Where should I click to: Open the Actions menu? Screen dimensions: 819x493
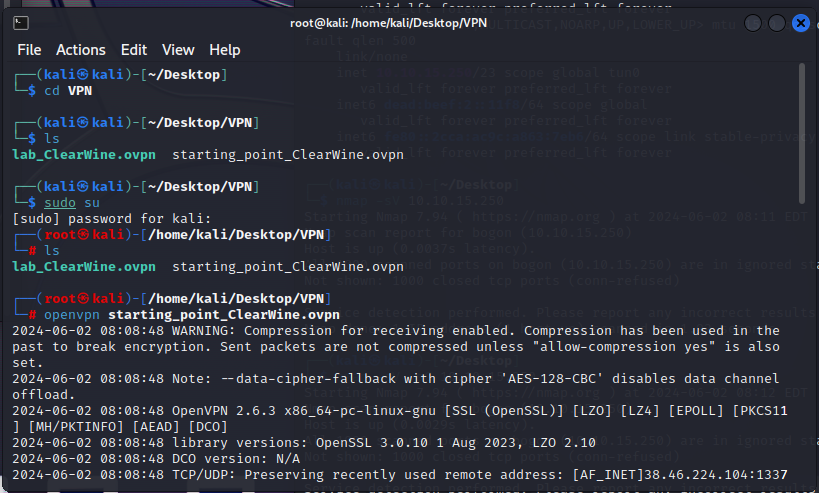click(80, 50)
